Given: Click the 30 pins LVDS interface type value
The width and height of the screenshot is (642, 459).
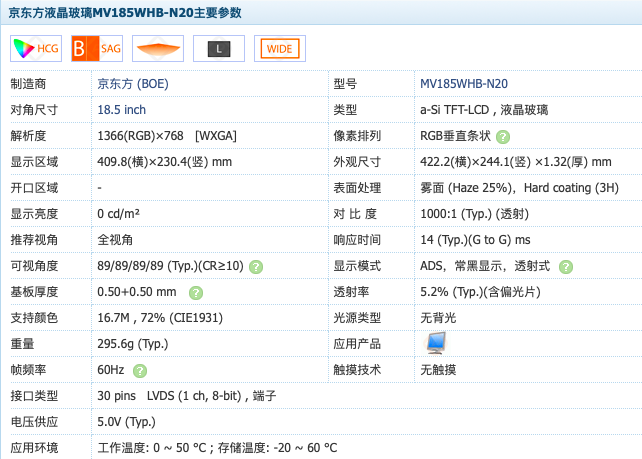Looking at the screenshot, I should [x=187, y=396].
